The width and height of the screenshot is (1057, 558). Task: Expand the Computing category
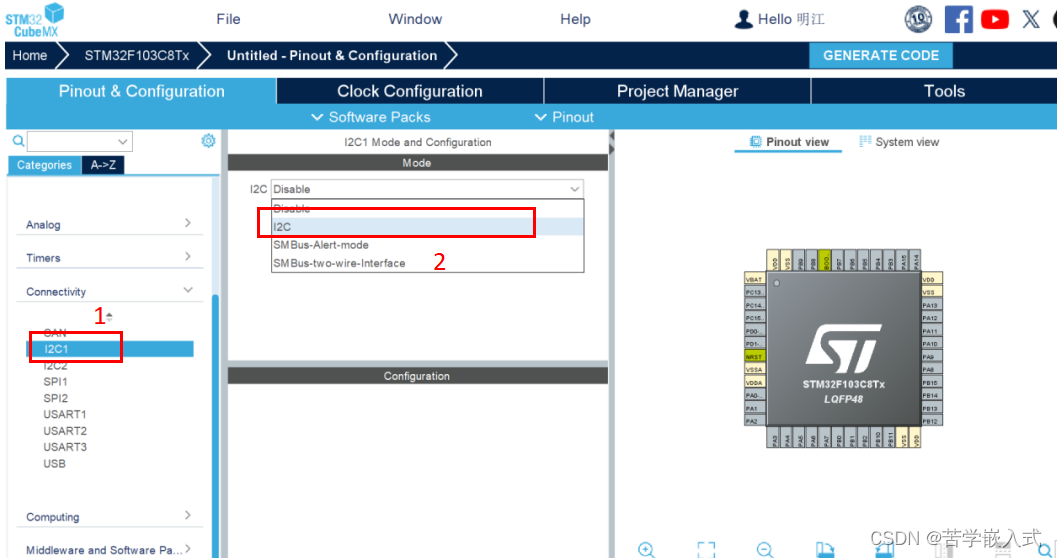tap(109, 516)
